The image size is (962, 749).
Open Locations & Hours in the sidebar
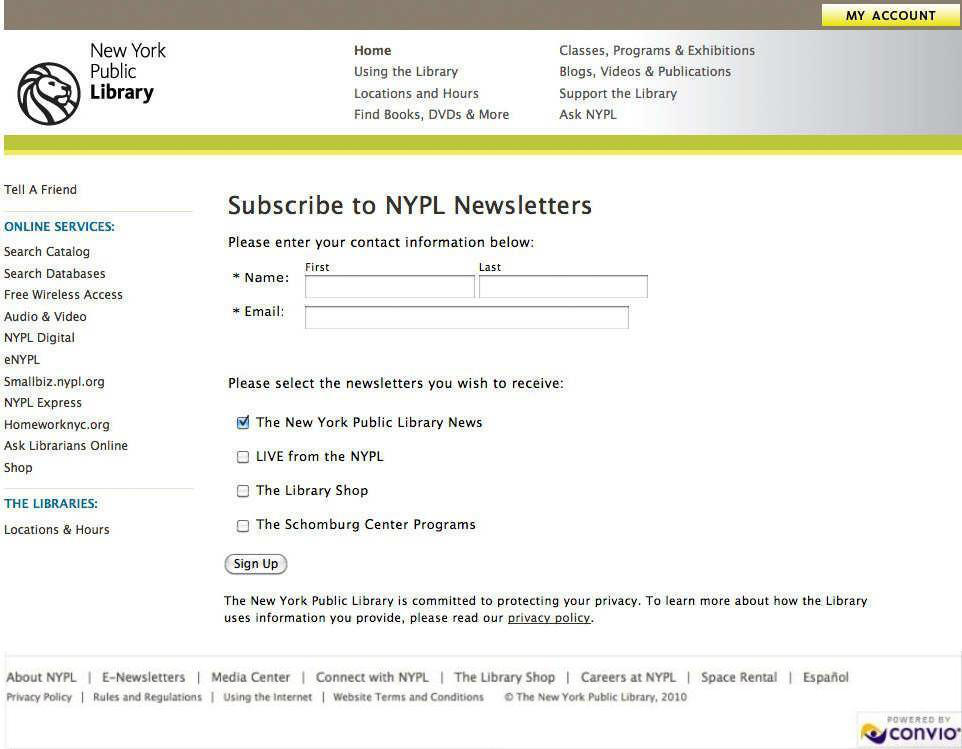click(57, 530)
